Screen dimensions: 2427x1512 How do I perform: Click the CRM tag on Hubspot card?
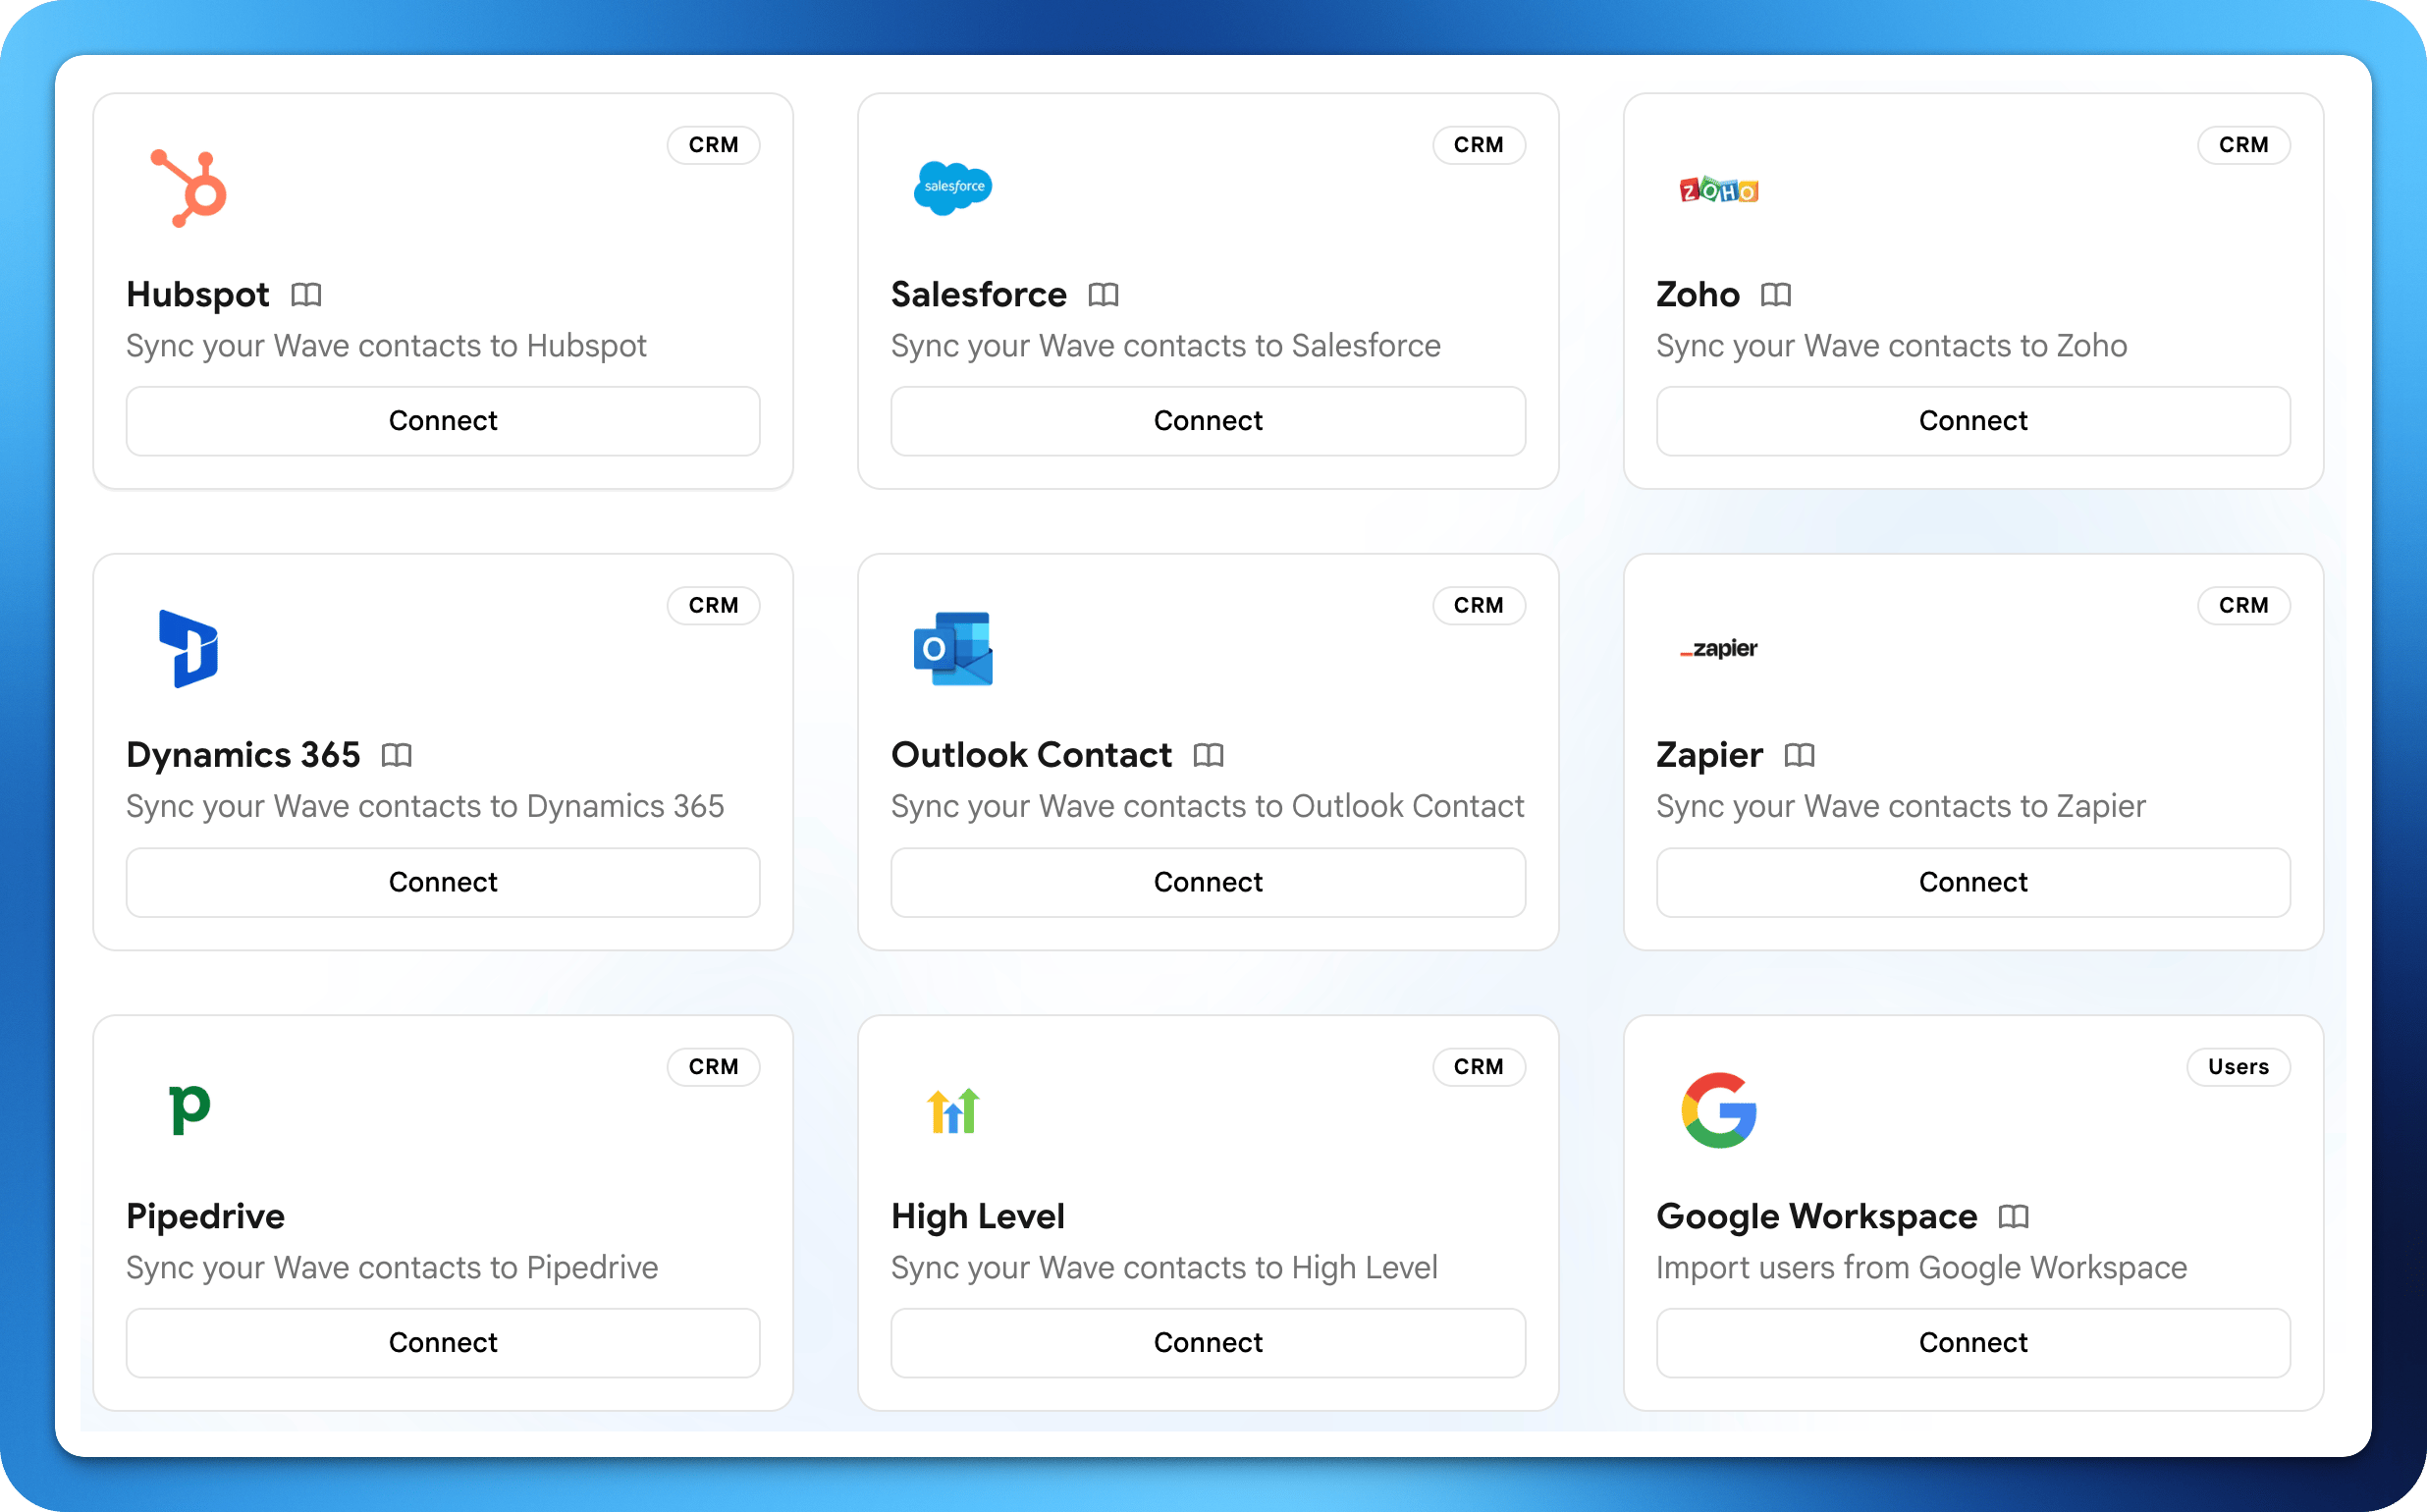pyautogui.click(x=713, y=145)
